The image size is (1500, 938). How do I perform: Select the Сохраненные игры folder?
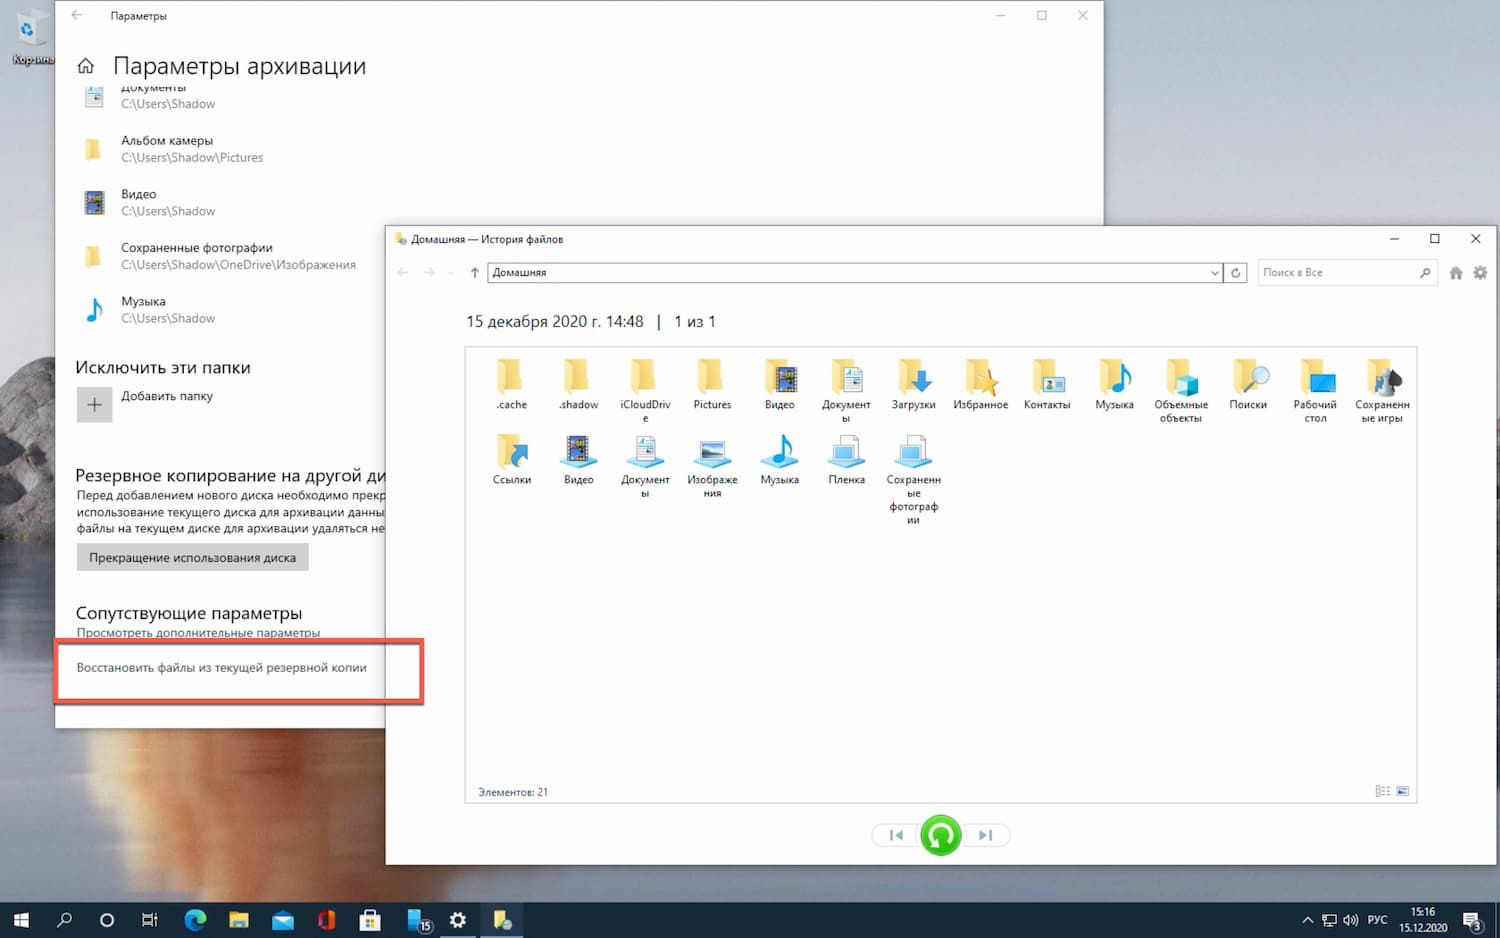tap(1382, 390)
